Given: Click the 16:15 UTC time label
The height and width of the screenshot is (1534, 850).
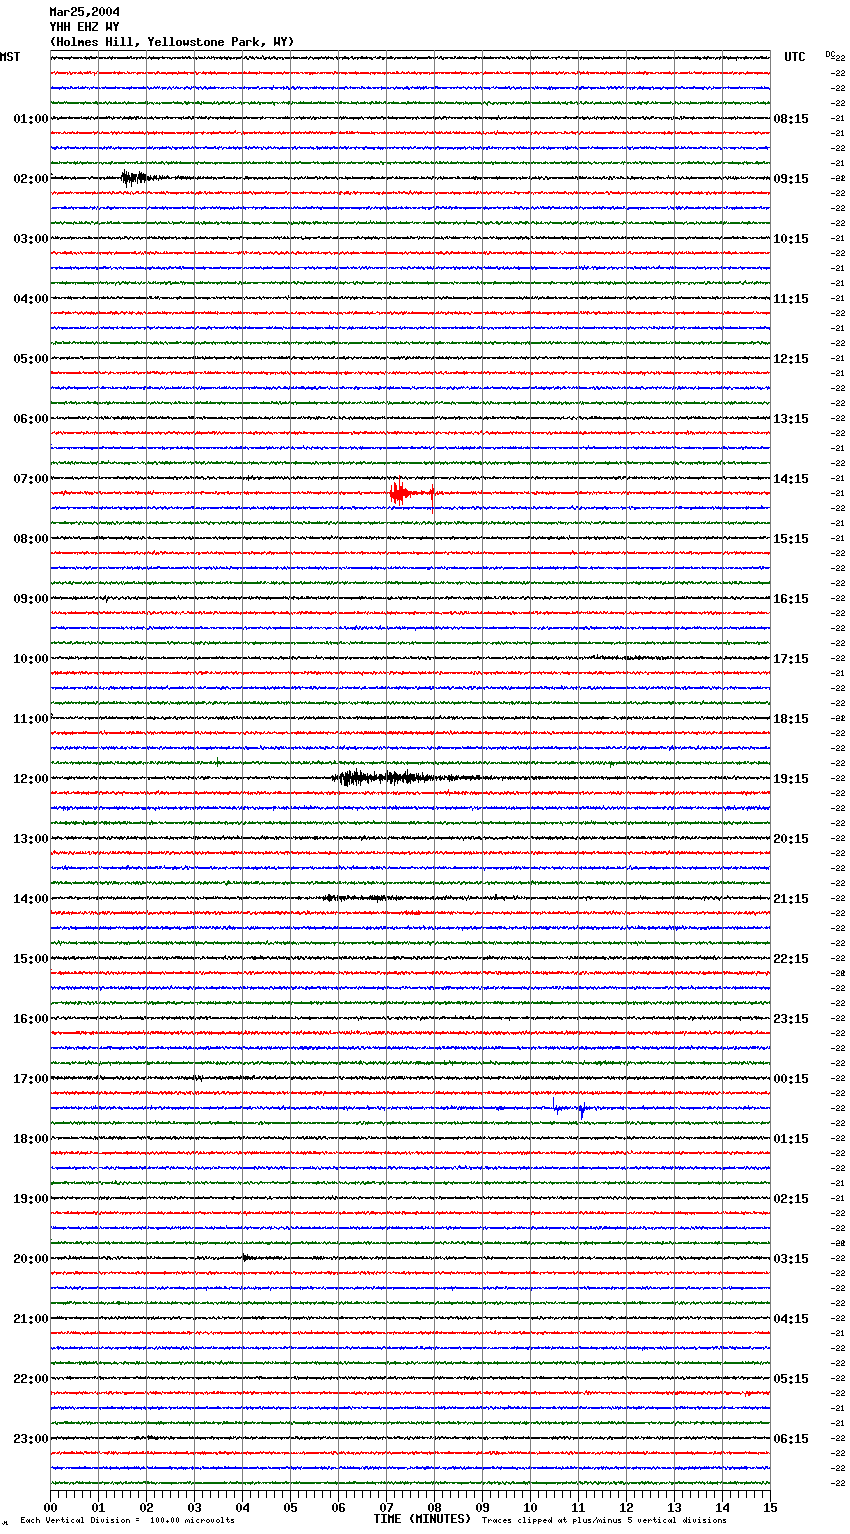Looking at the screenshot, I should tap(791, 599).
